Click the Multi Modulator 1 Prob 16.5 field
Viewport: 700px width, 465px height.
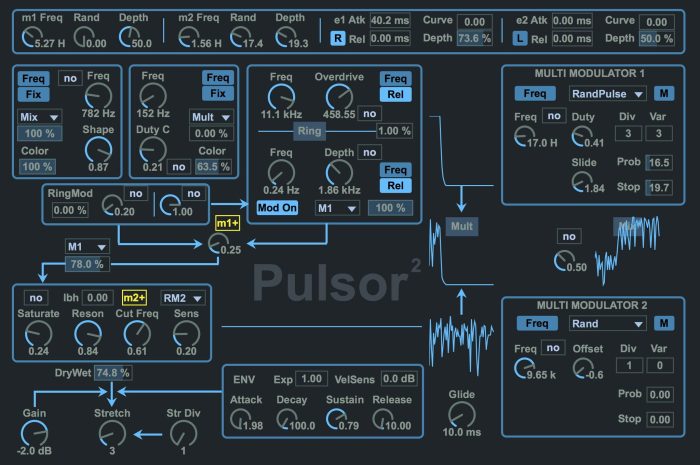[x=659, y=162]
